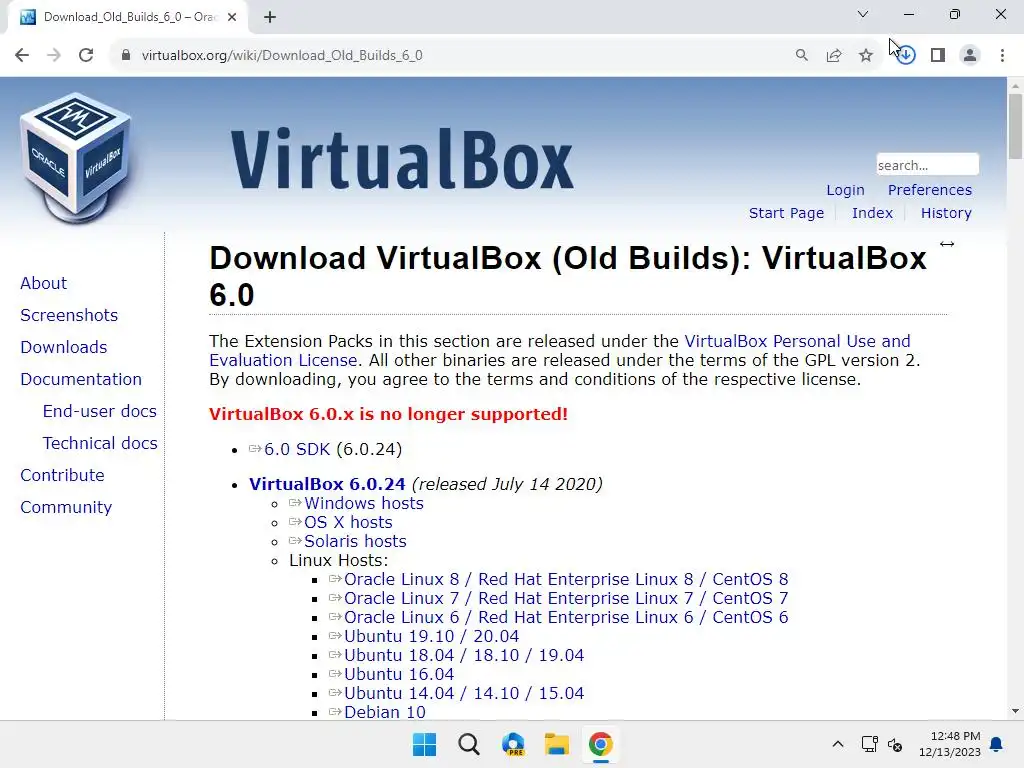
Task: Open the tab search chevron
Action: (863, 14)
